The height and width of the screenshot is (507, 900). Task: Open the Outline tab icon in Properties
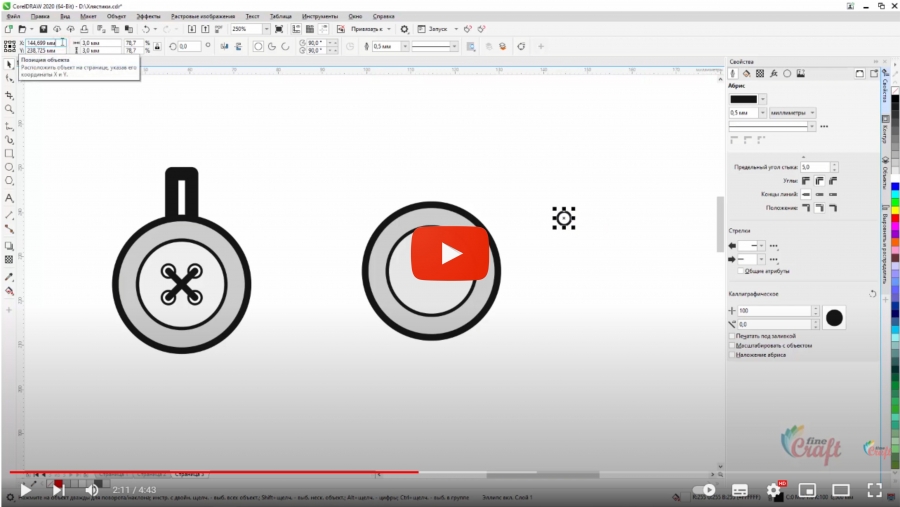pos(733,73)
